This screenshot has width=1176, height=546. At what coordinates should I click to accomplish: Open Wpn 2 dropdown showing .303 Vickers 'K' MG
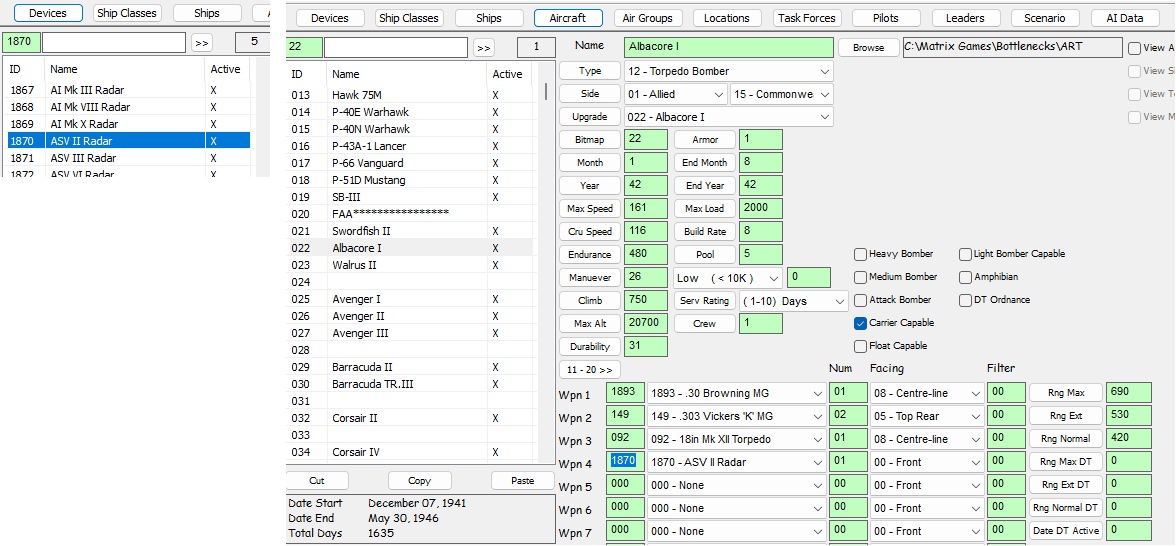point(736,416)
